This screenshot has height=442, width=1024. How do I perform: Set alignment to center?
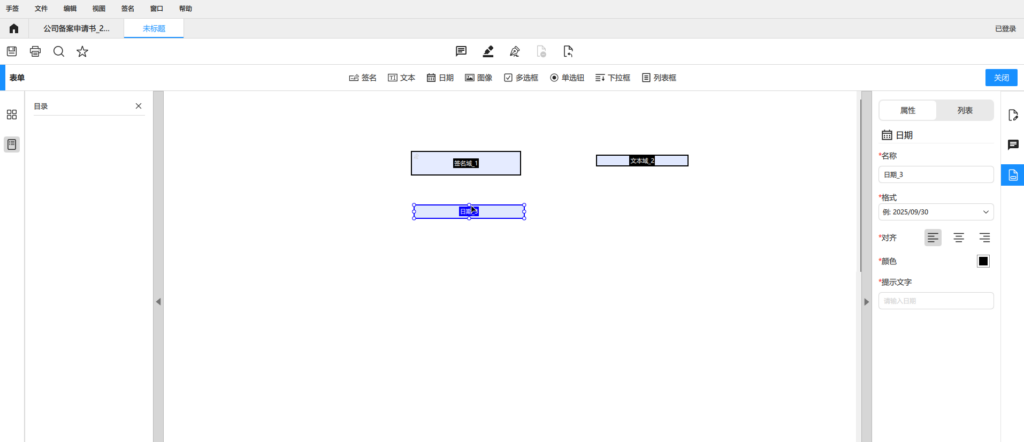(x=958, y=237)
